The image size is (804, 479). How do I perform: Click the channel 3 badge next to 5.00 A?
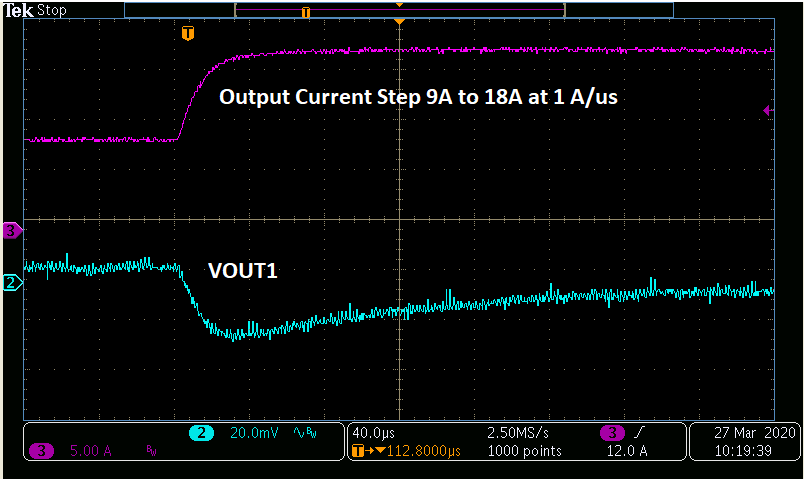(42, 451)
